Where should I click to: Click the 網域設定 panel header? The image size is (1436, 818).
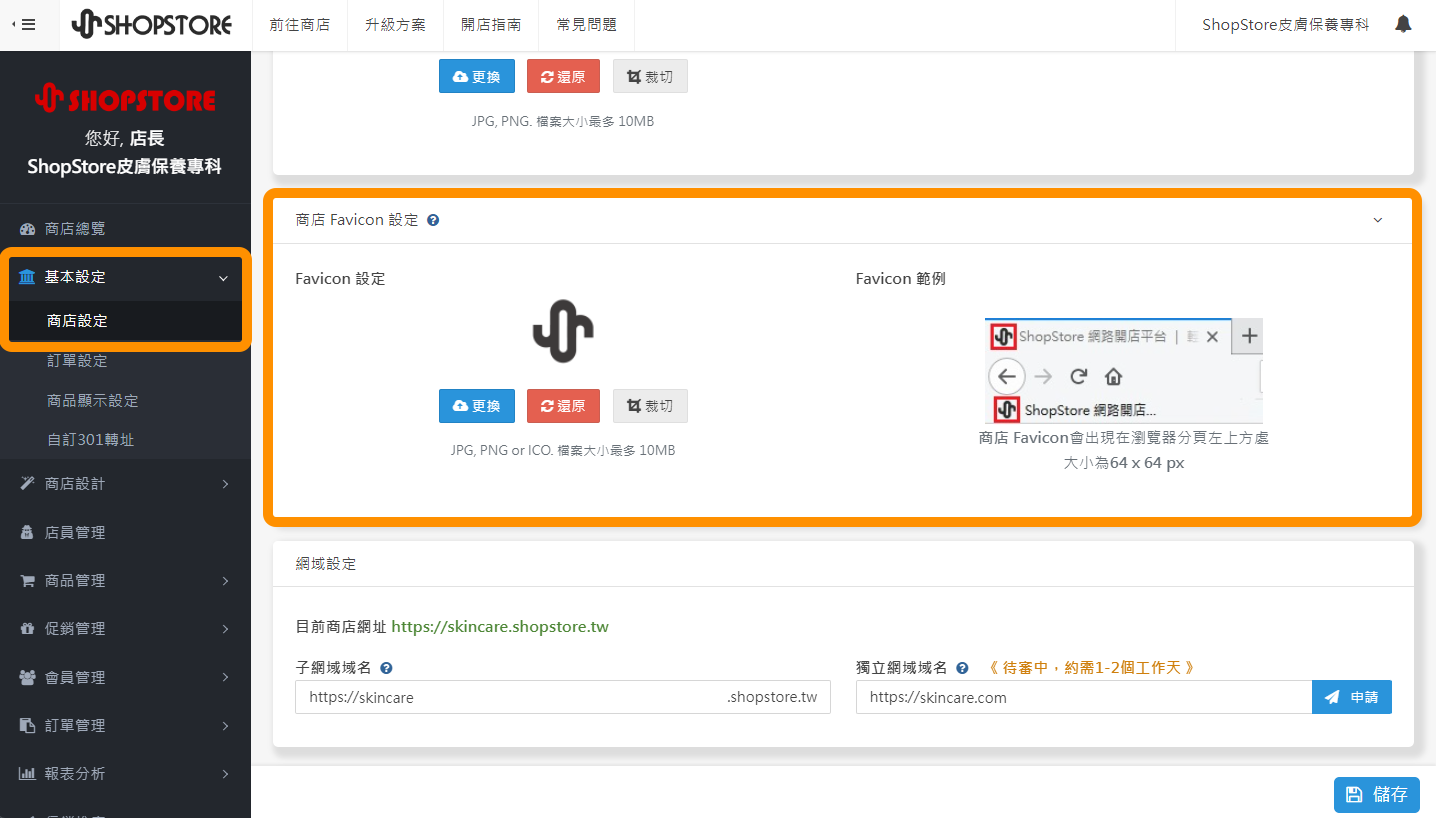843,564
